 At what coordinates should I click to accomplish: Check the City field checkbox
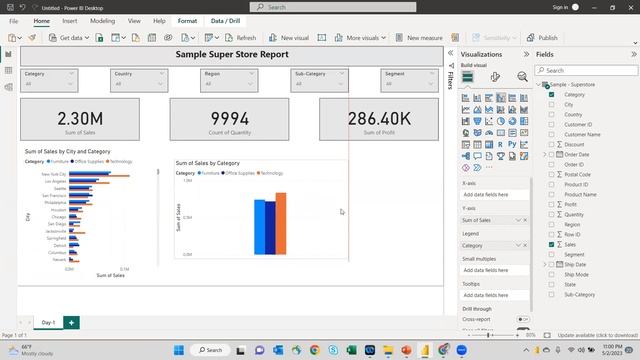[551, 104]
